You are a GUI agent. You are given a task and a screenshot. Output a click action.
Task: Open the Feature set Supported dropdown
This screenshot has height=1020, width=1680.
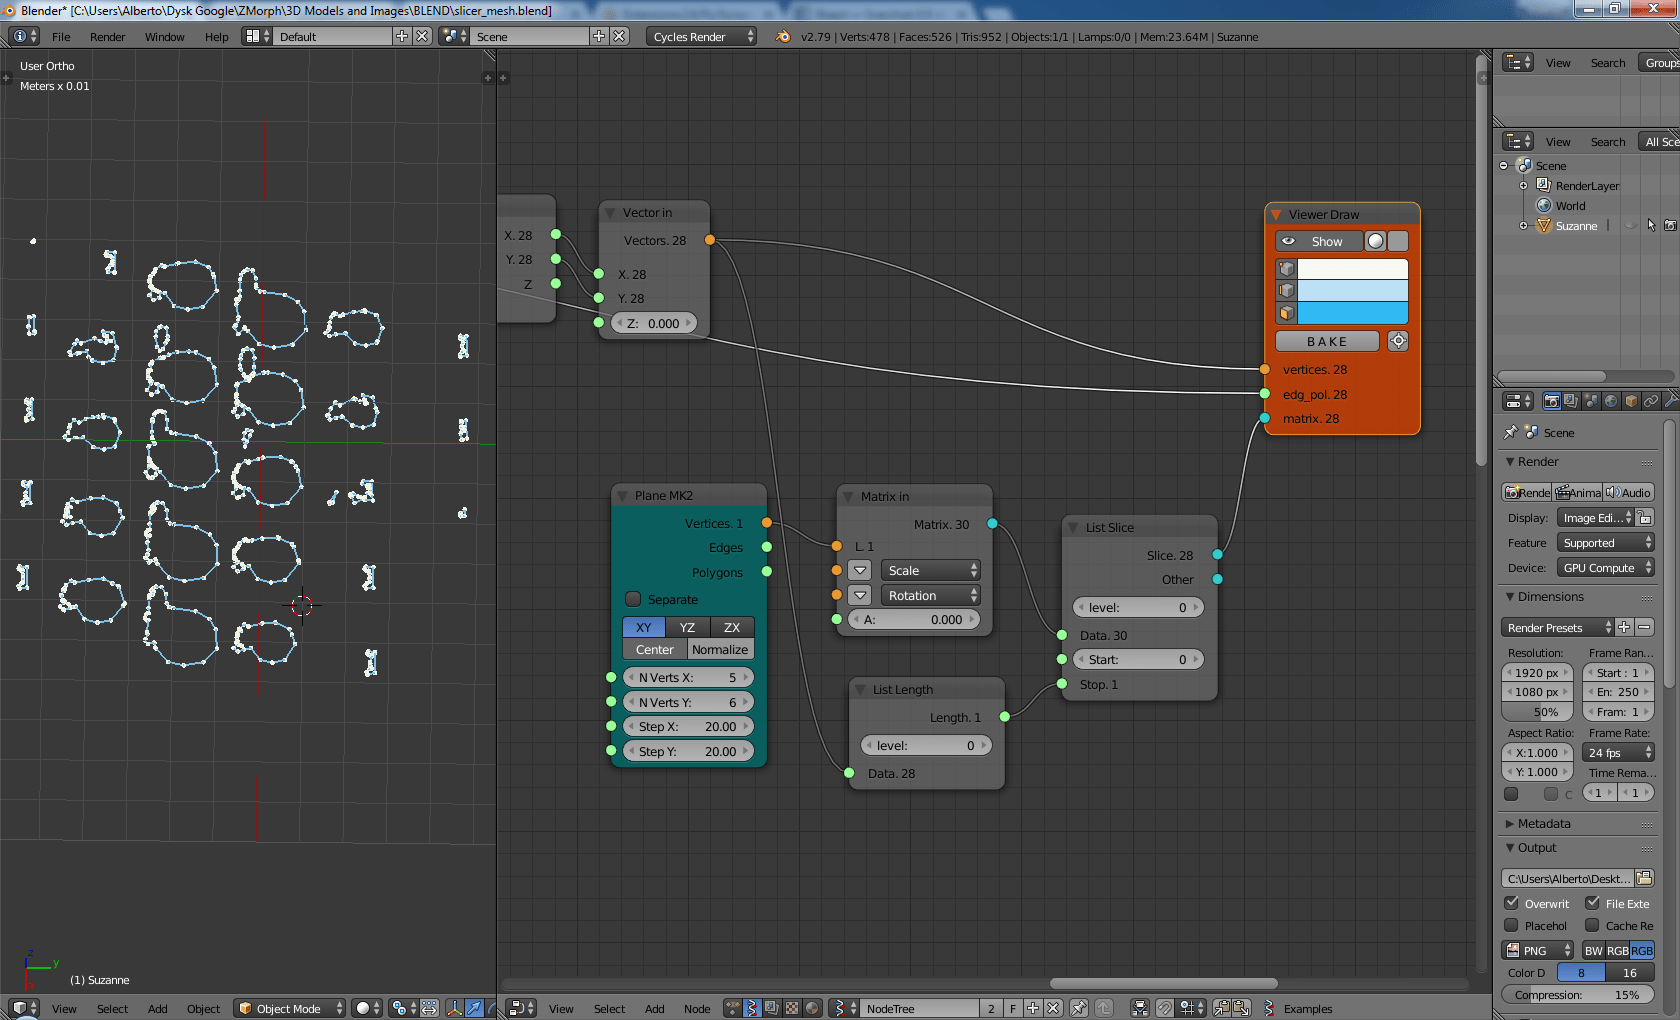click(1606, 542)
